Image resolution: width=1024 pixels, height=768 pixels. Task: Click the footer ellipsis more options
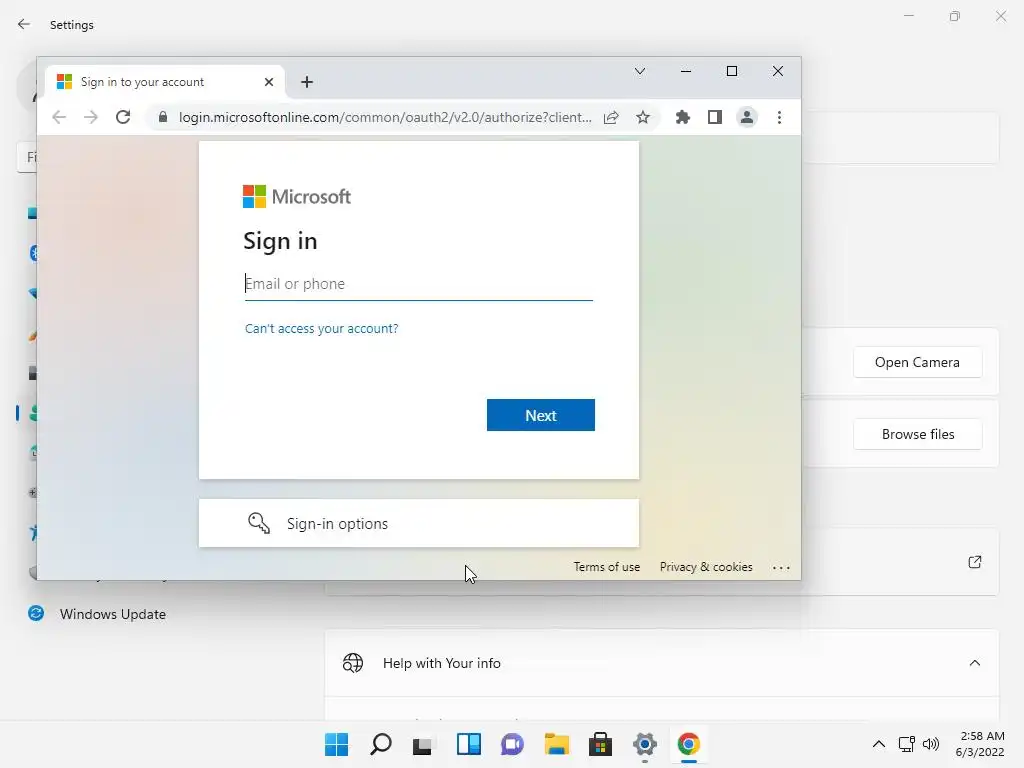[781, 568]
